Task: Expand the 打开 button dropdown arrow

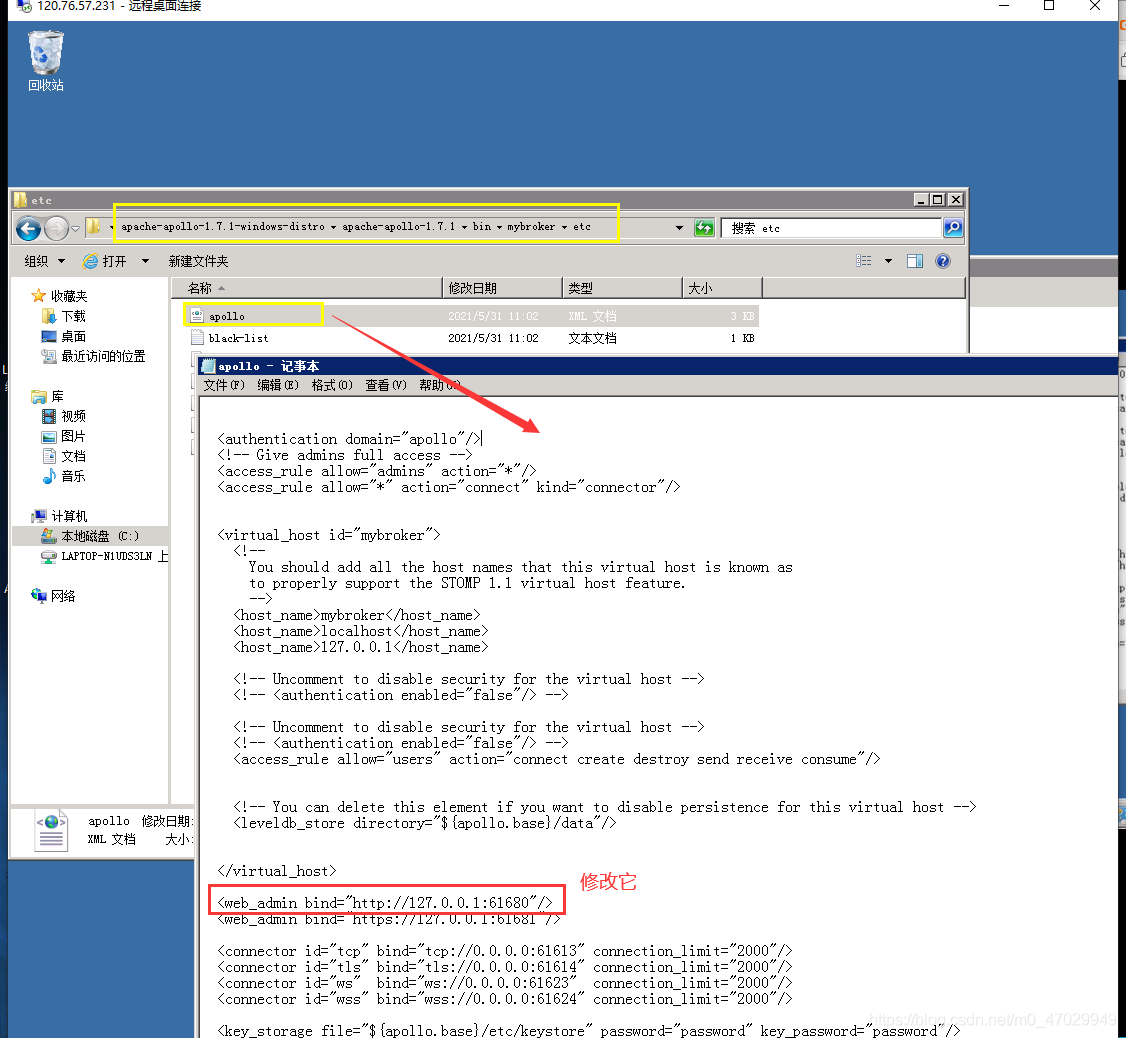Action: tap(145, 261)
